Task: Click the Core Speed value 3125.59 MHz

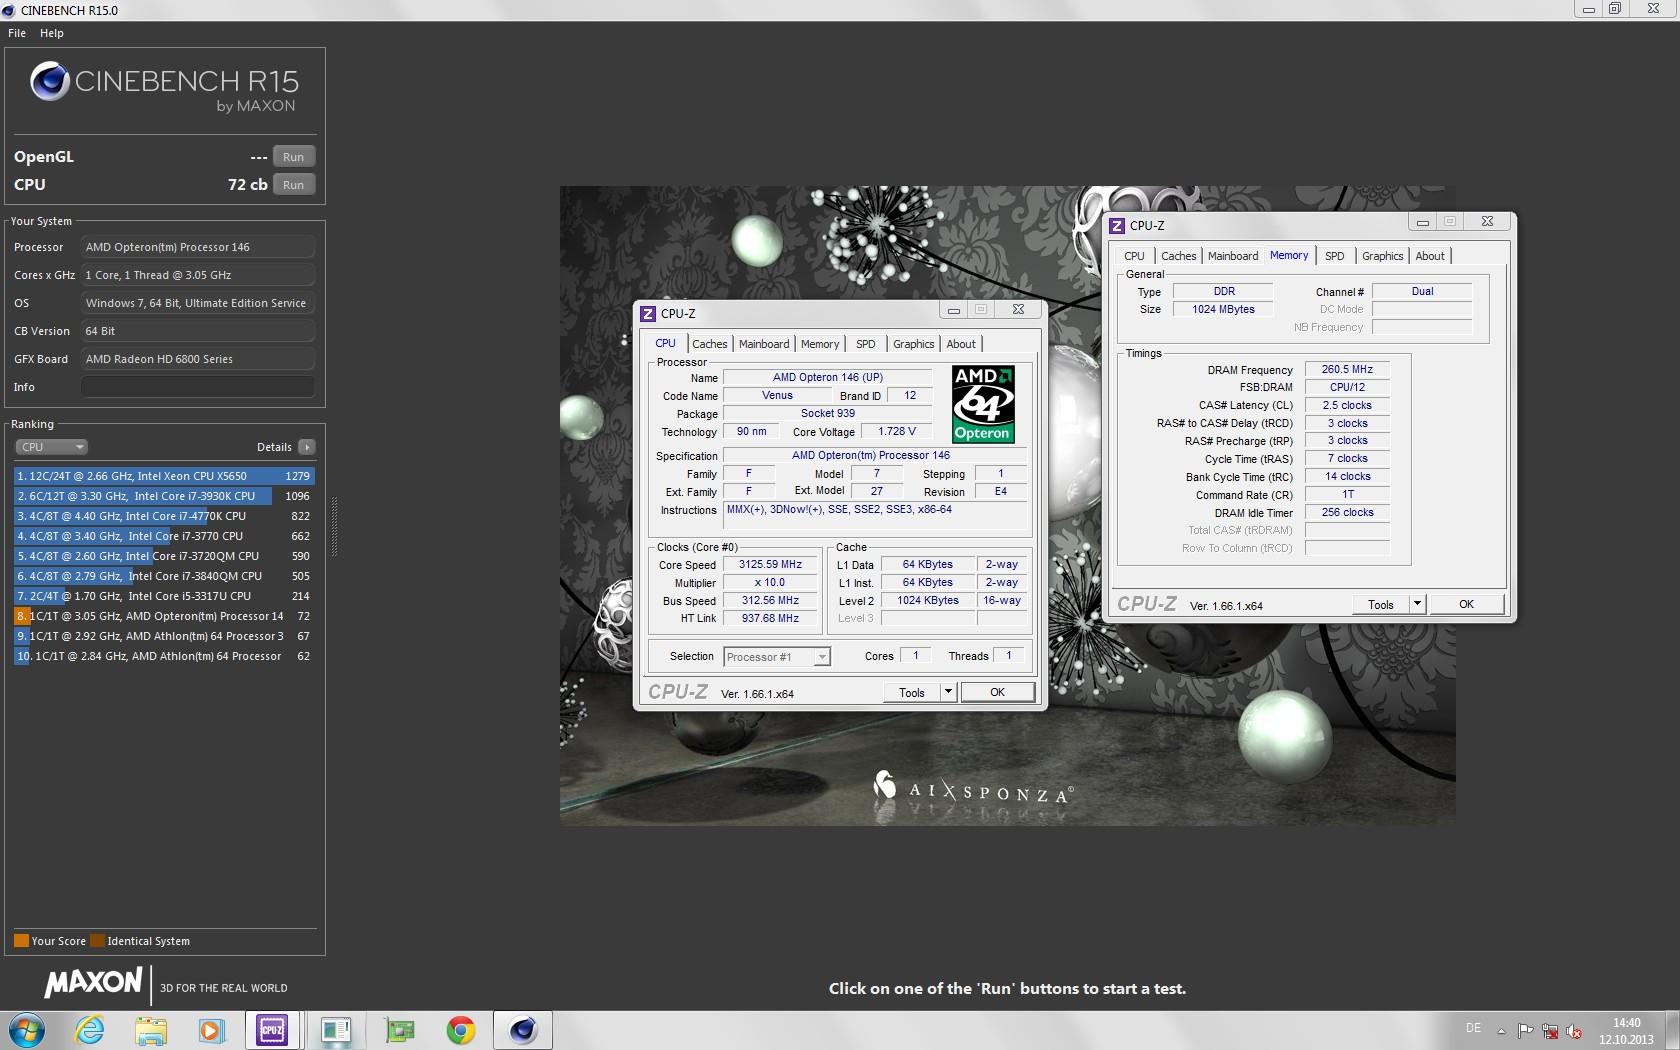Action: coord(770,565)
